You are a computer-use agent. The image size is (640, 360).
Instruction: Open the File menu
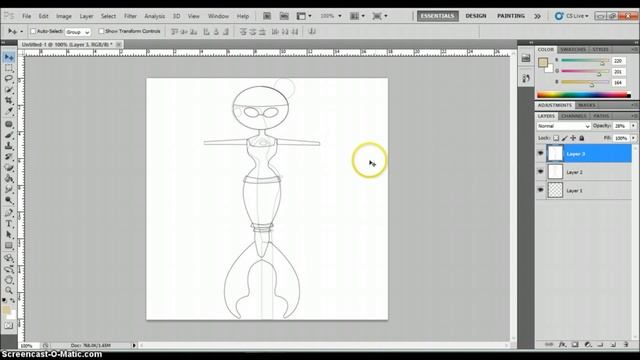click(27, 16)
